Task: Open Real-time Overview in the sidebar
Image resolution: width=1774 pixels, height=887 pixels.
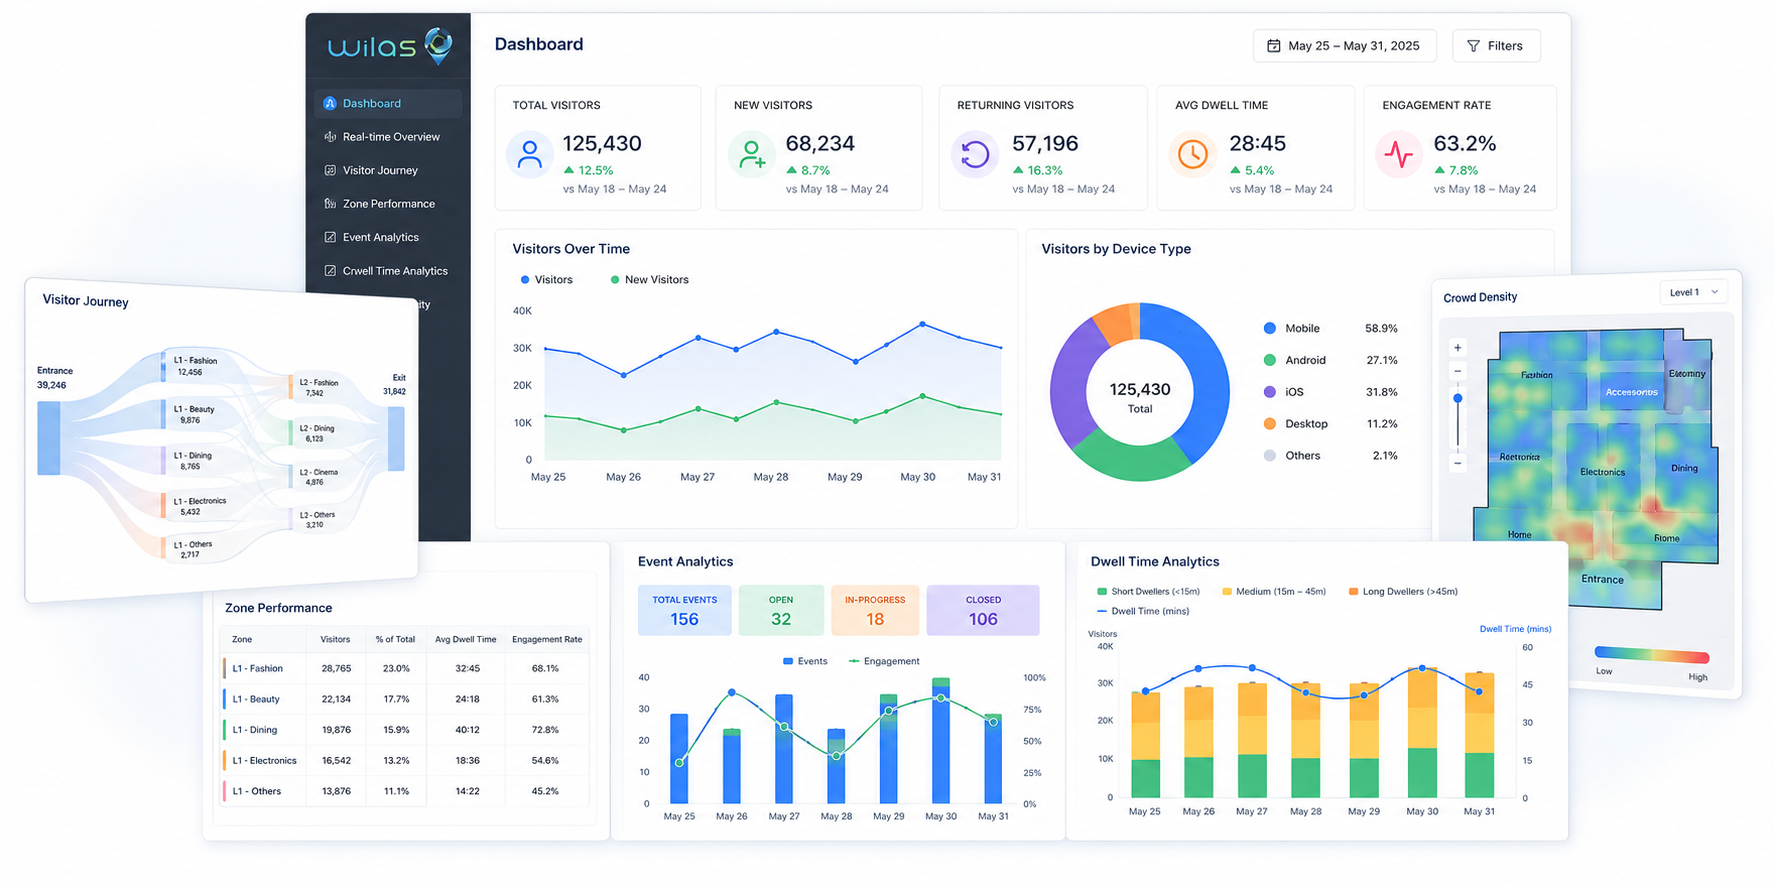Action: click(x=389, y=137)
